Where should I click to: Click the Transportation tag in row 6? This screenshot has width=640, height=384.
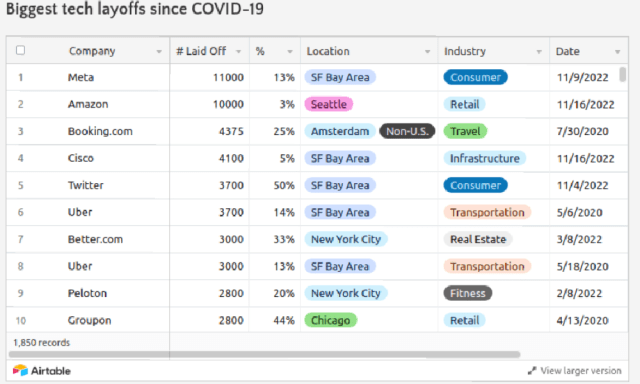tap(487, 212)
